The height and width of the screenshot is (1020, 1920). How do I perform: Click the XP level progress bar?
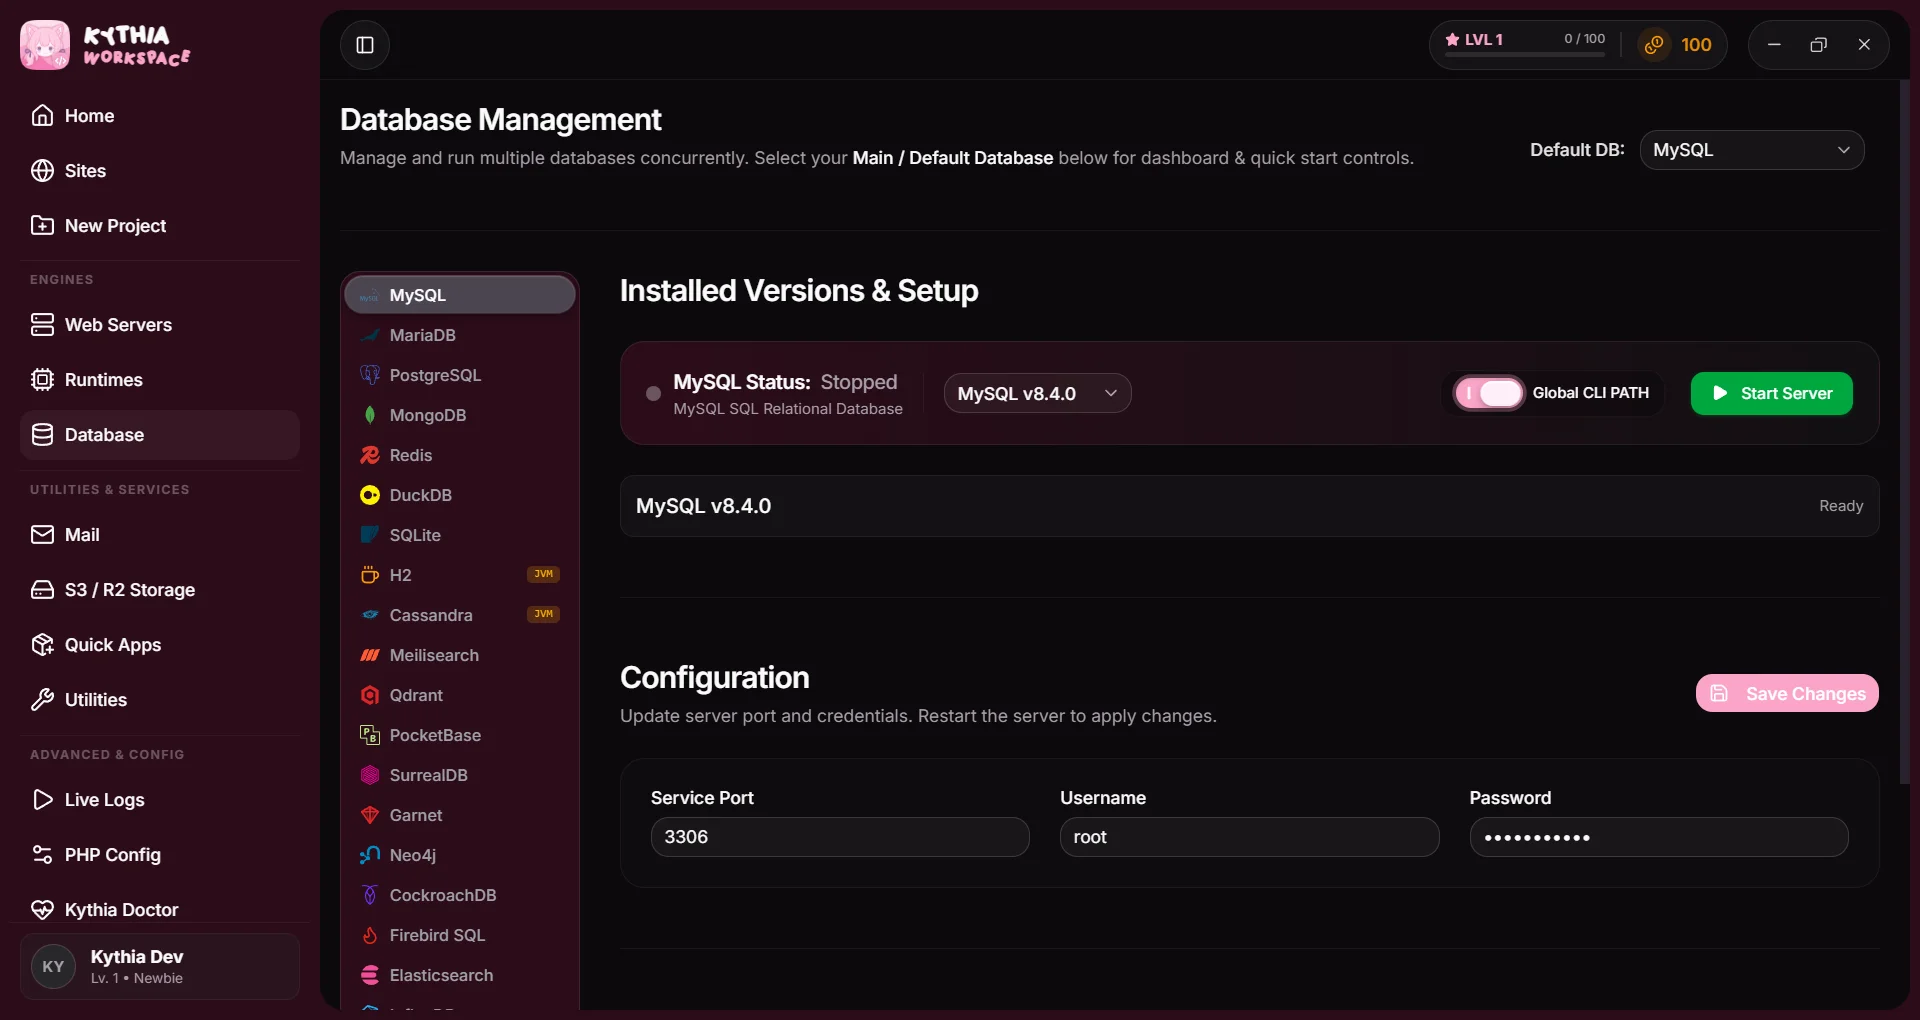pyautogui.click(x=1525, y=54)
